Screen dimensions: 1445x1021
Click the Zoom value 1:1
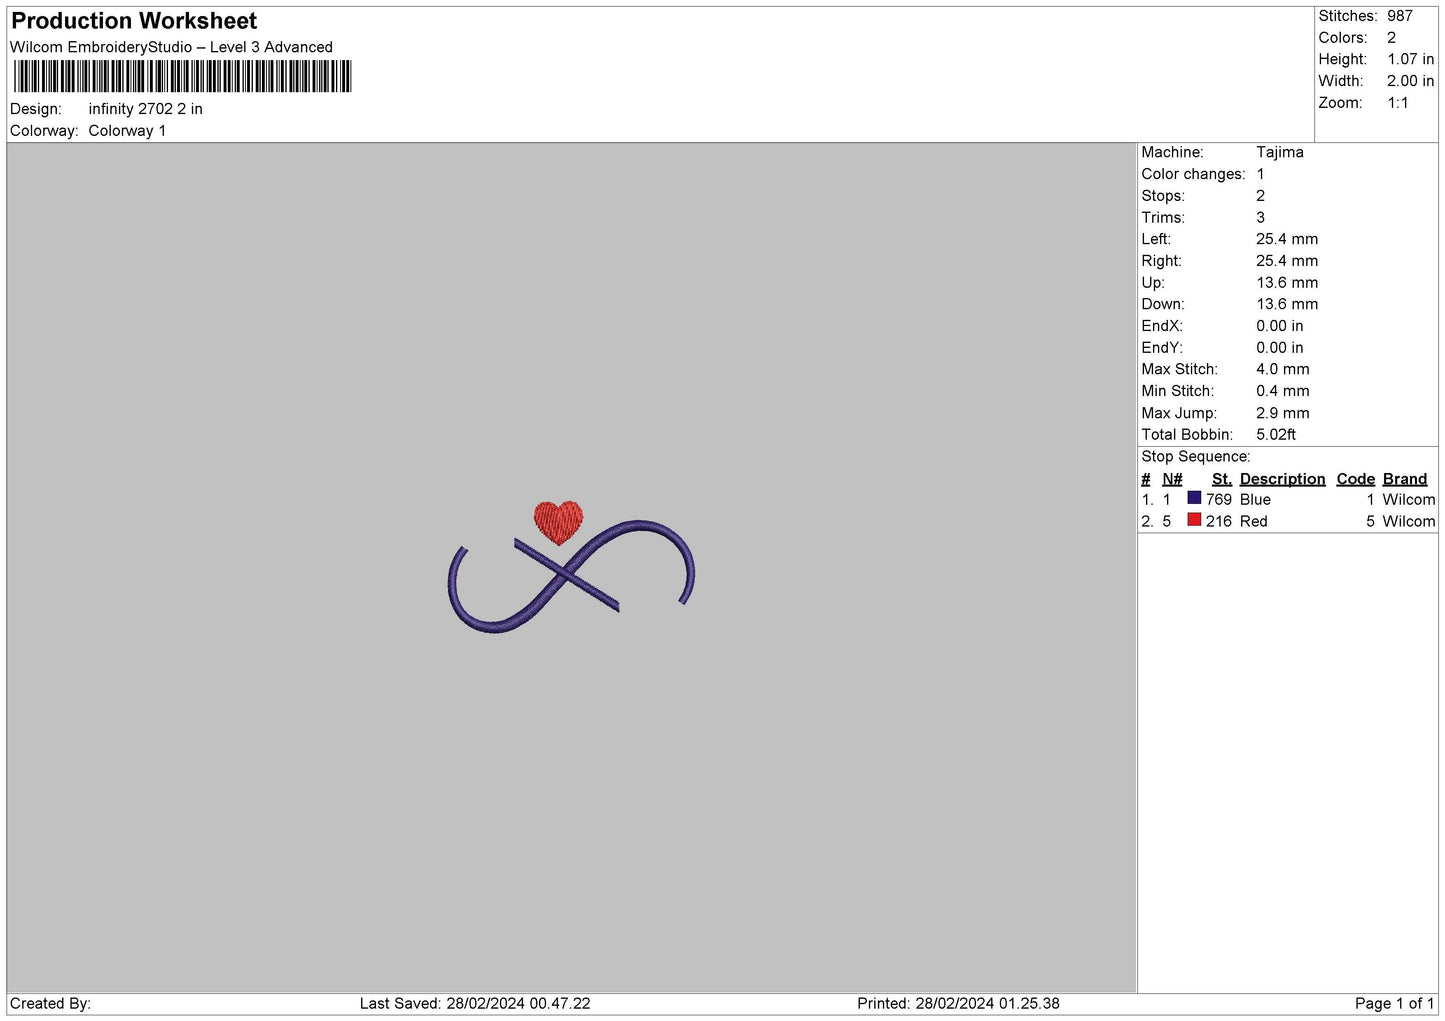1397,103
